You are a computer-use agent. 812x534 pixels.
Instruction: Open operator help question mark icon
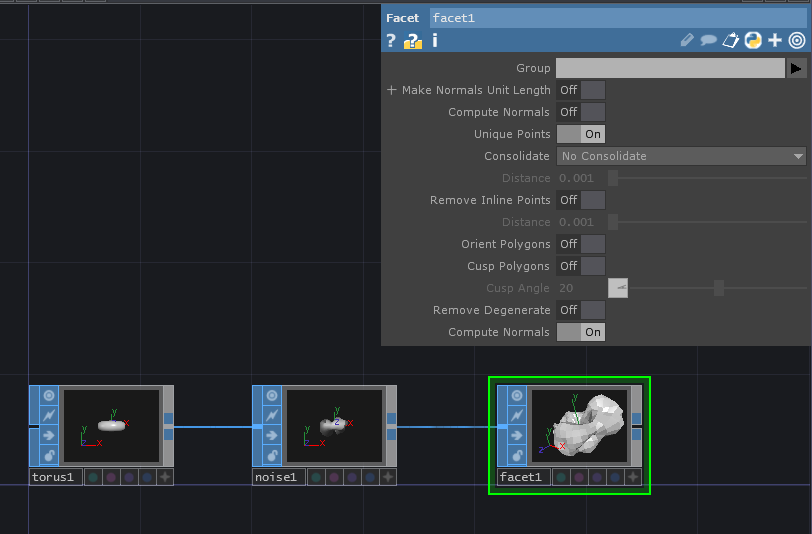tap(391, 41)
